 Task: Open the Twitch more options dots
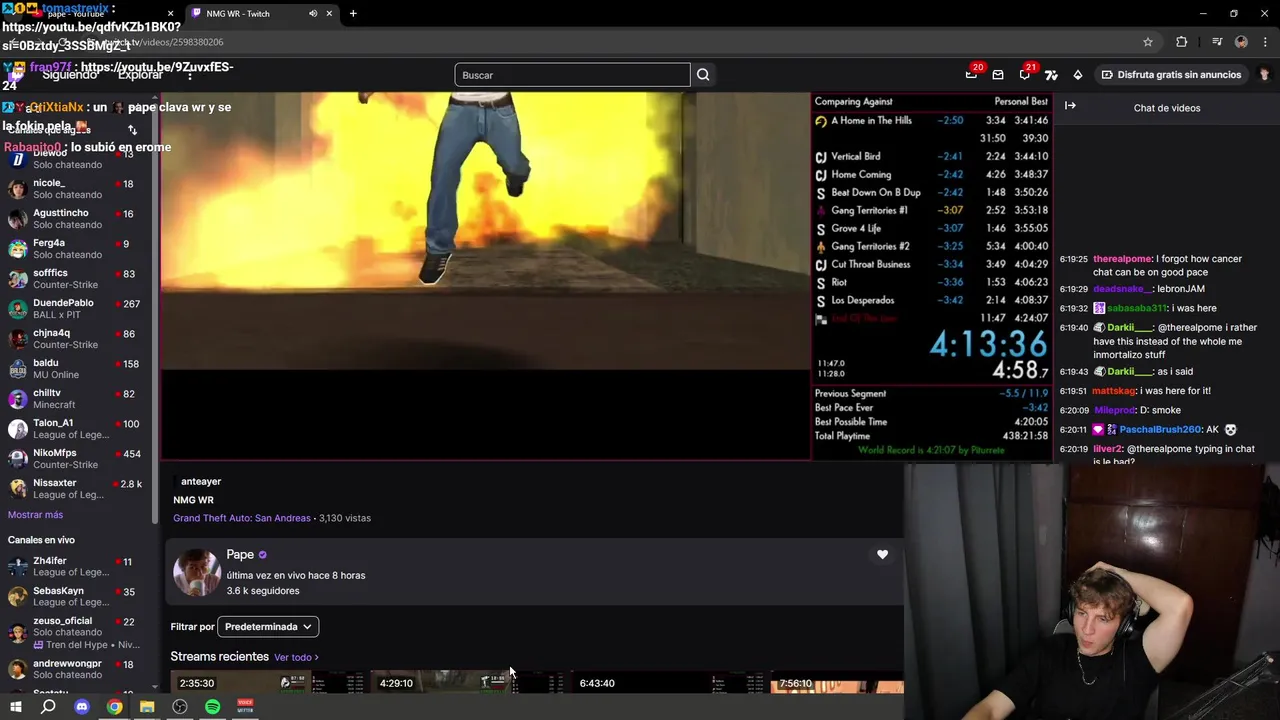click(x=191, y=75)
